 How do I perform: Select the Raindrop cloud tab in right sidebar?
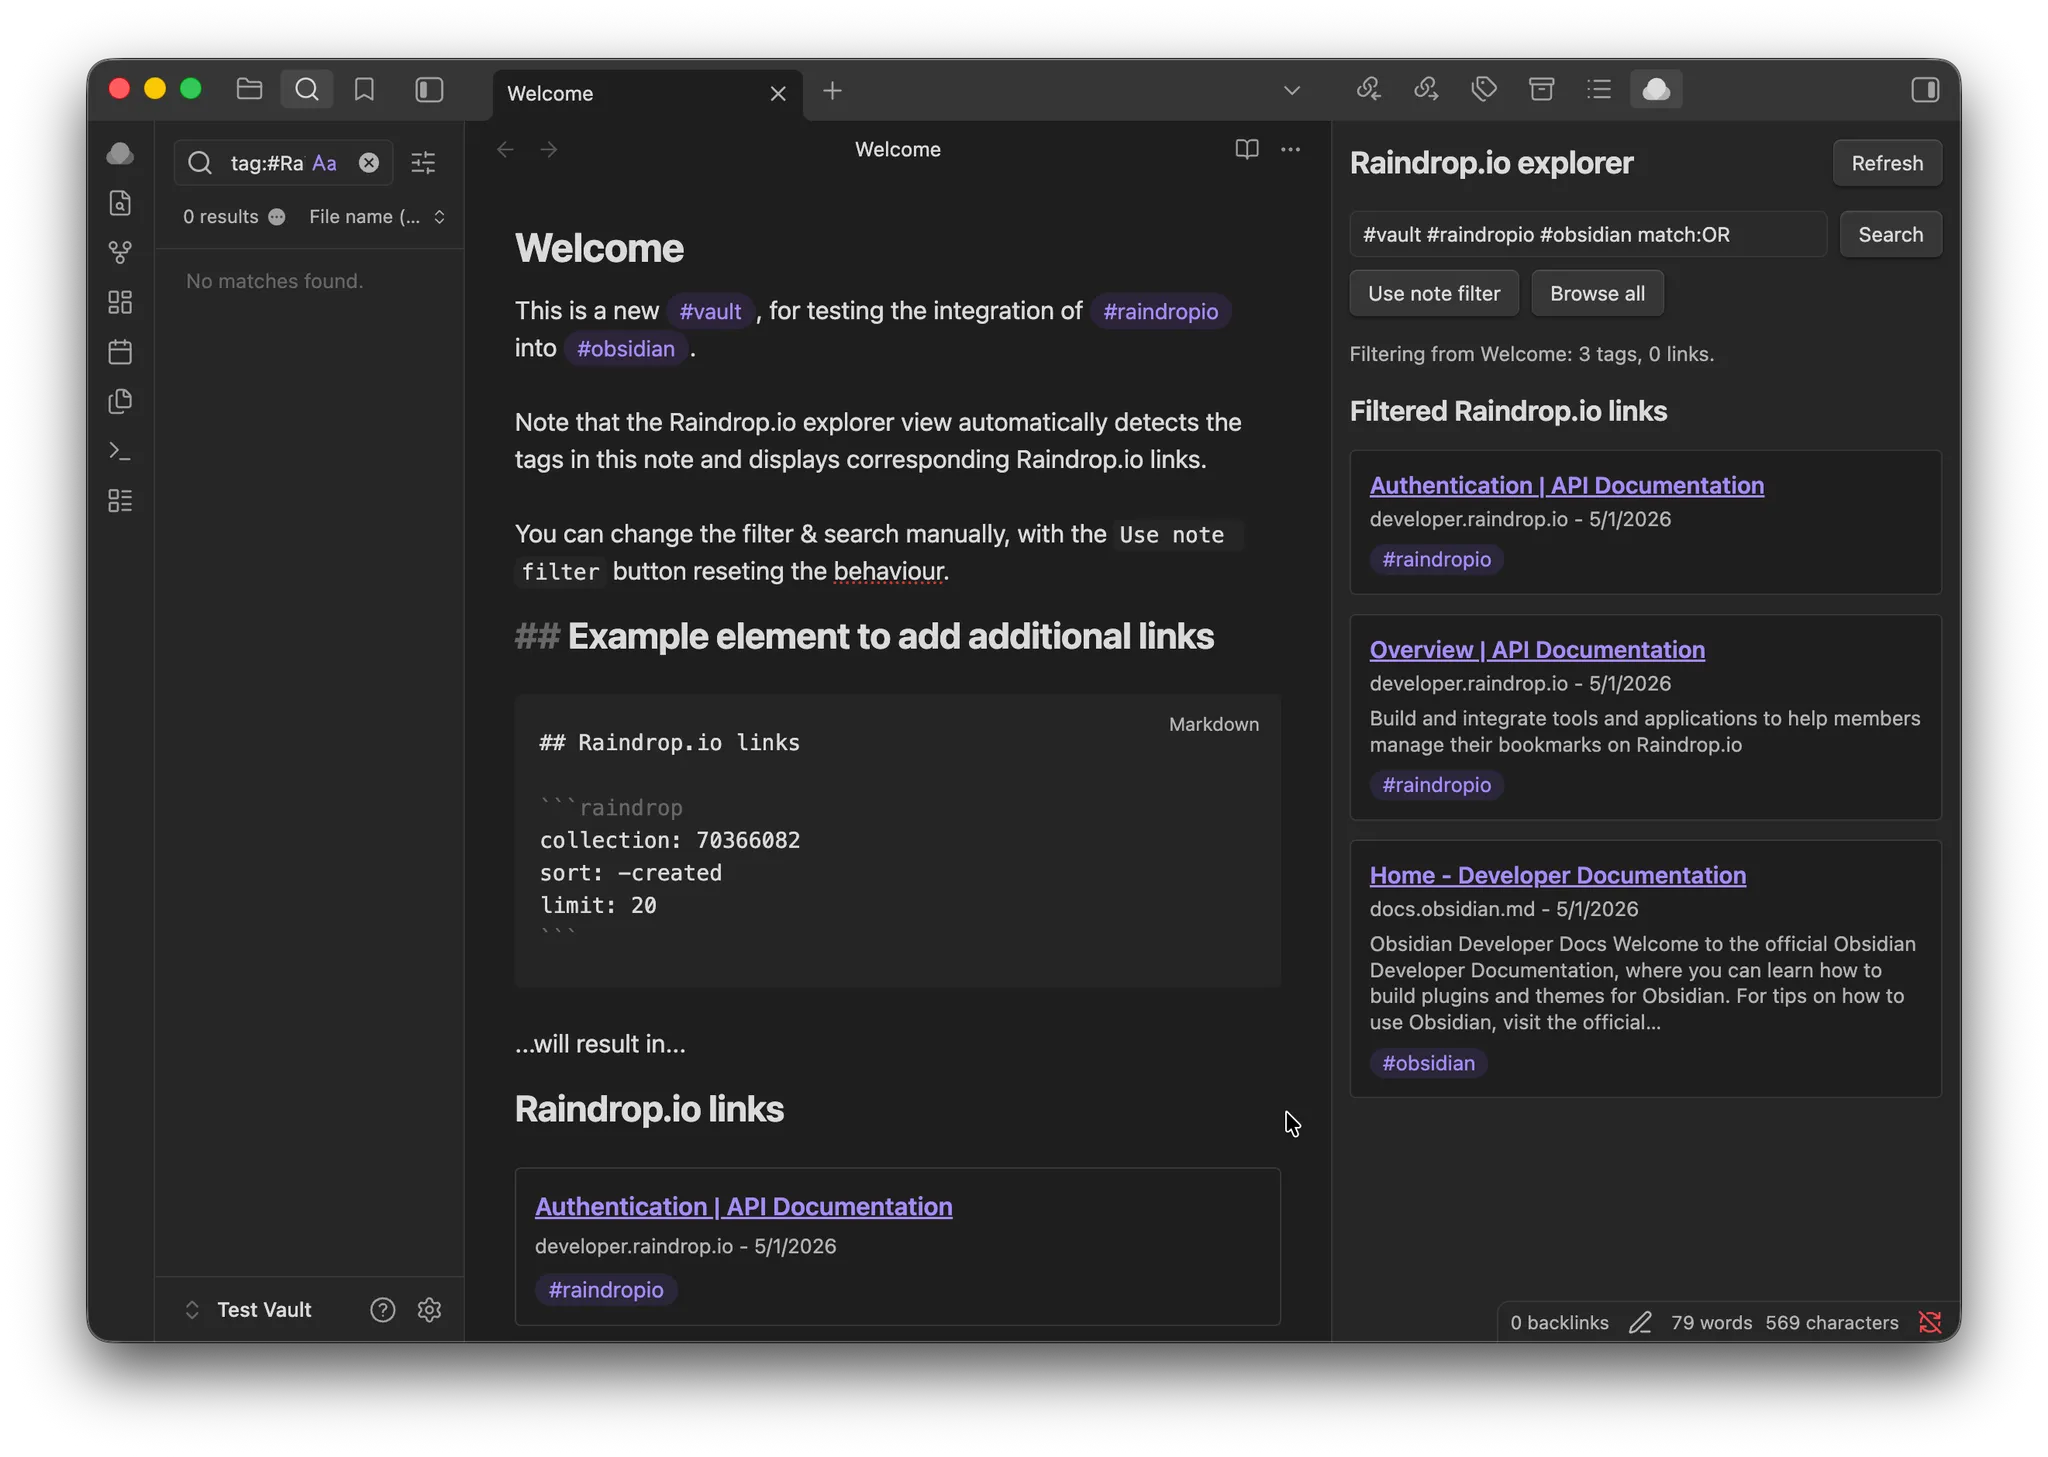coord(1656,90)
